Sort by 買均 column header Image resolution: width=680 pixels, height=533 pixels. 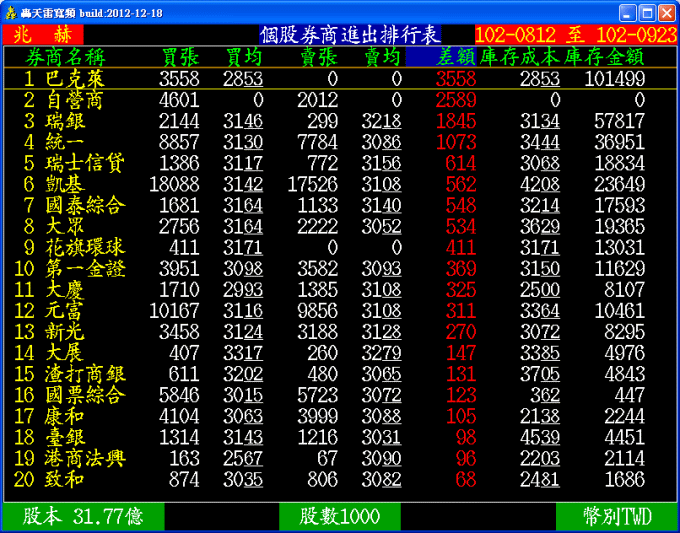(x=244, y=57)
